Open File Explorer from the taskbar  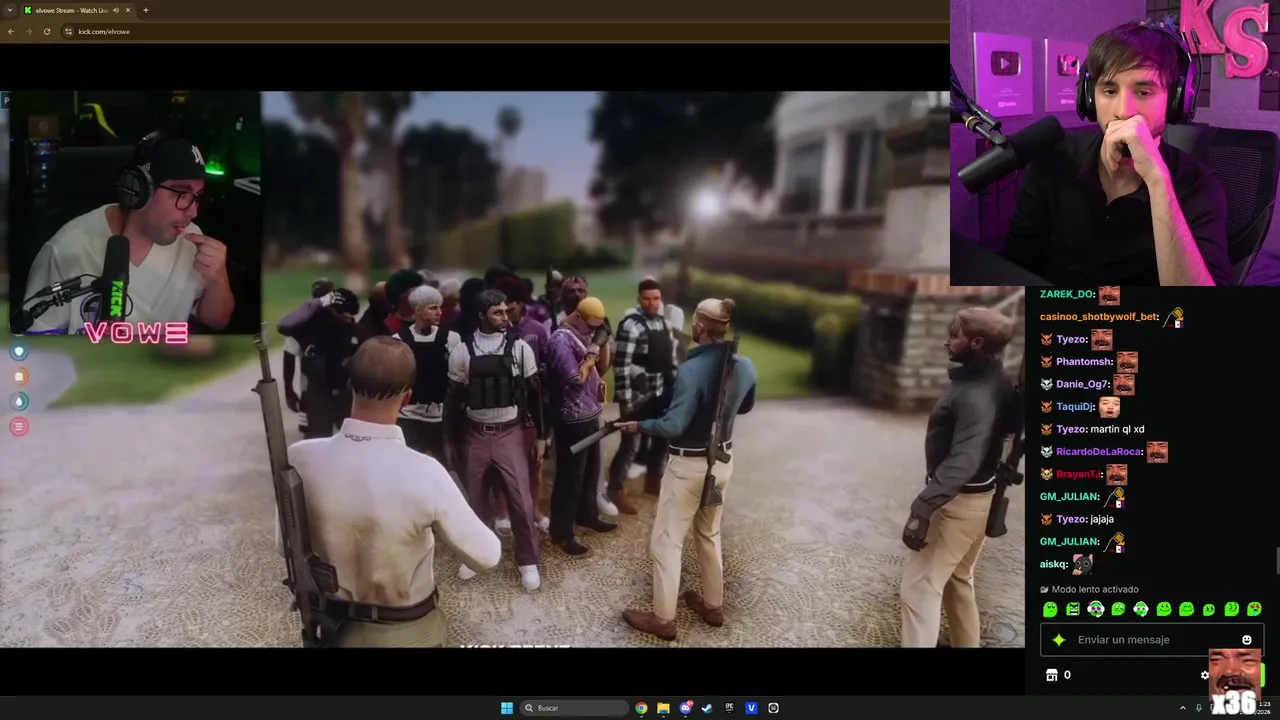click(x=663, y=708)
